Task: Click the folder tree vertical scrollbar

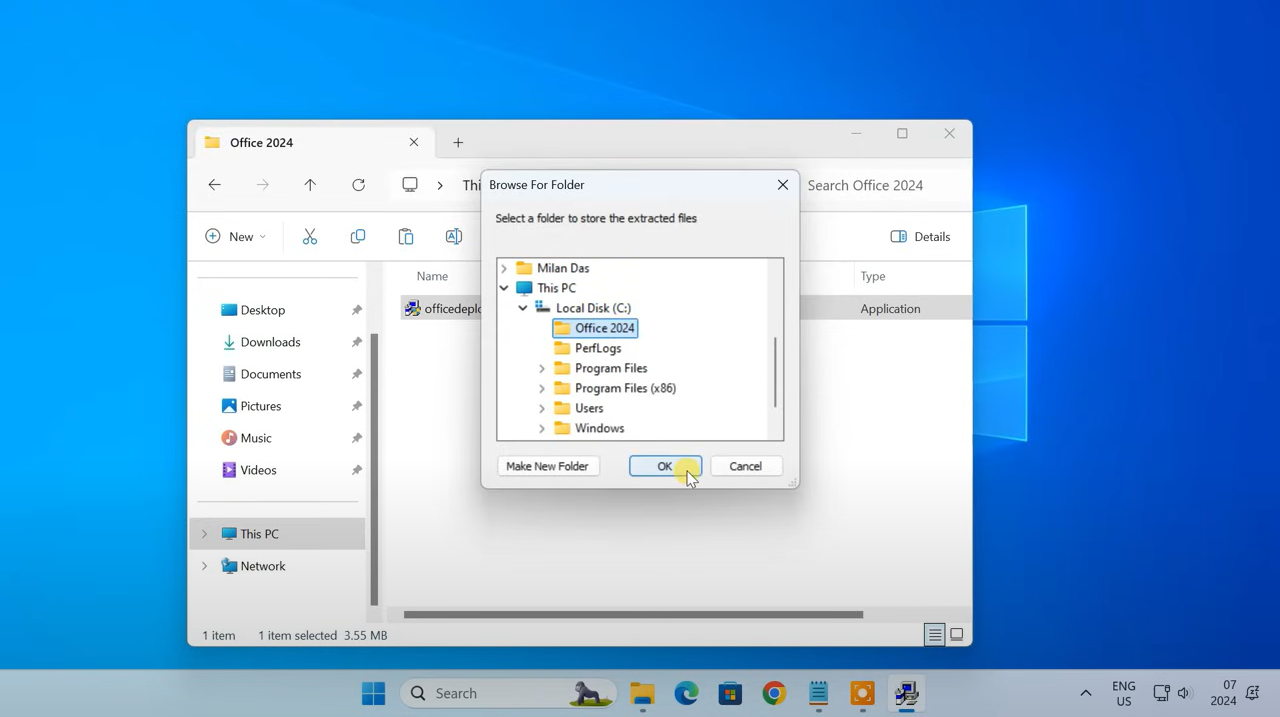Action: pyautogui.click(x=775, y=372)
